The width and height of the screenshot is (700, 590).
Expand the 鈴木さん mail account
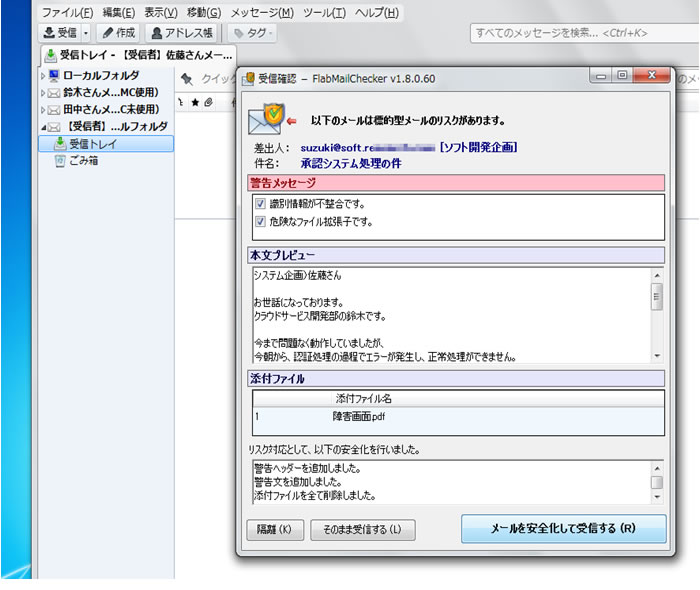(x=42, y=93)
